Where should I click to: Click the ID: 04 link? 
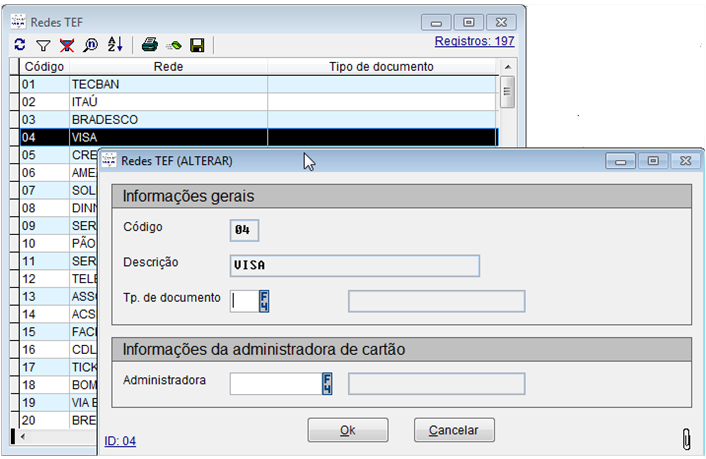[x=120, y=441]
